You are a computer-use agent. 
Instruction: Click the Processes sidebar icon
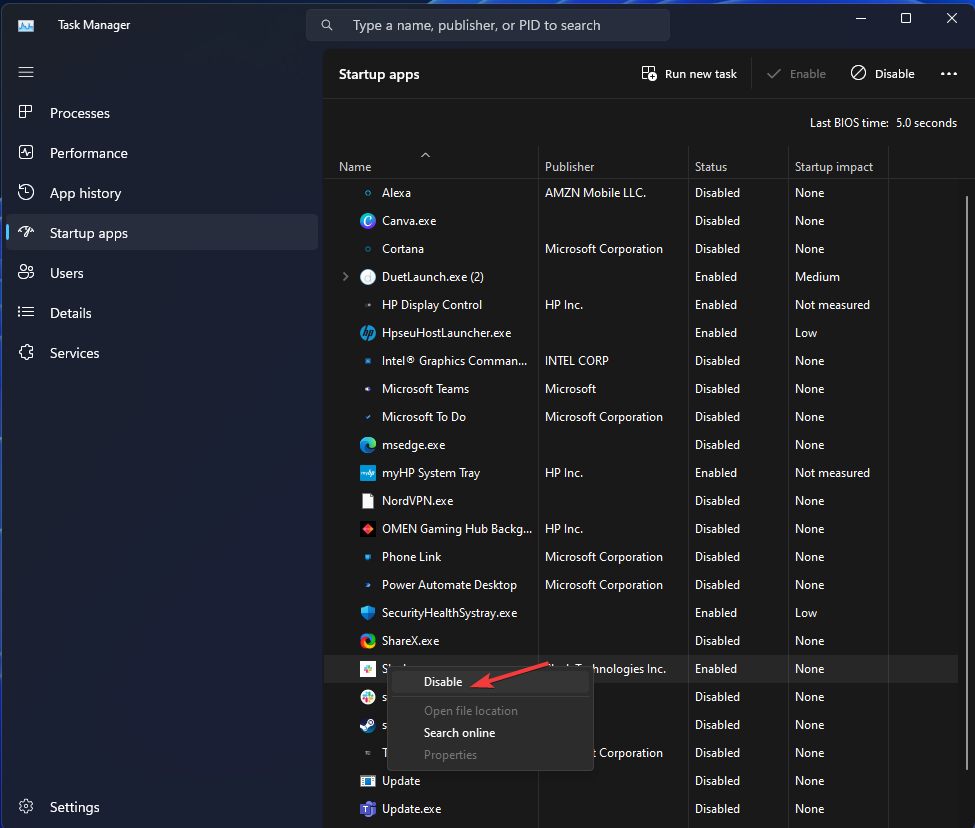(x=25, y=112)
